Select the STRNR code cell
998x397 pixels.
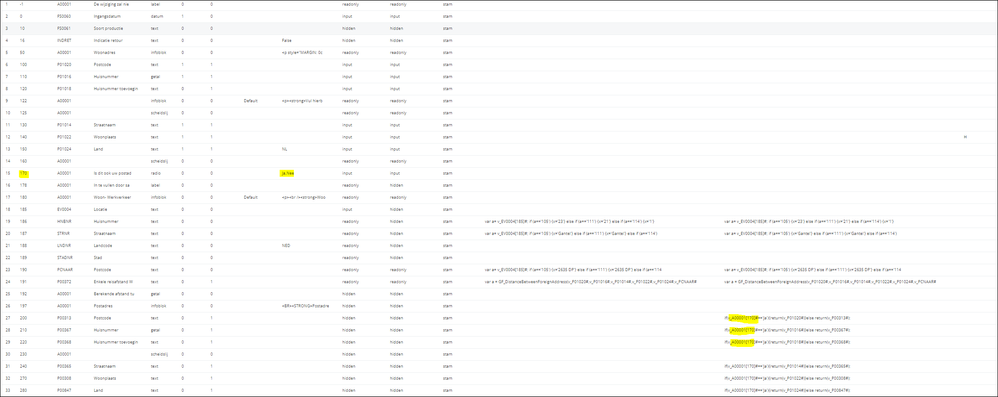pyautogui.click(x=63, y=233)
